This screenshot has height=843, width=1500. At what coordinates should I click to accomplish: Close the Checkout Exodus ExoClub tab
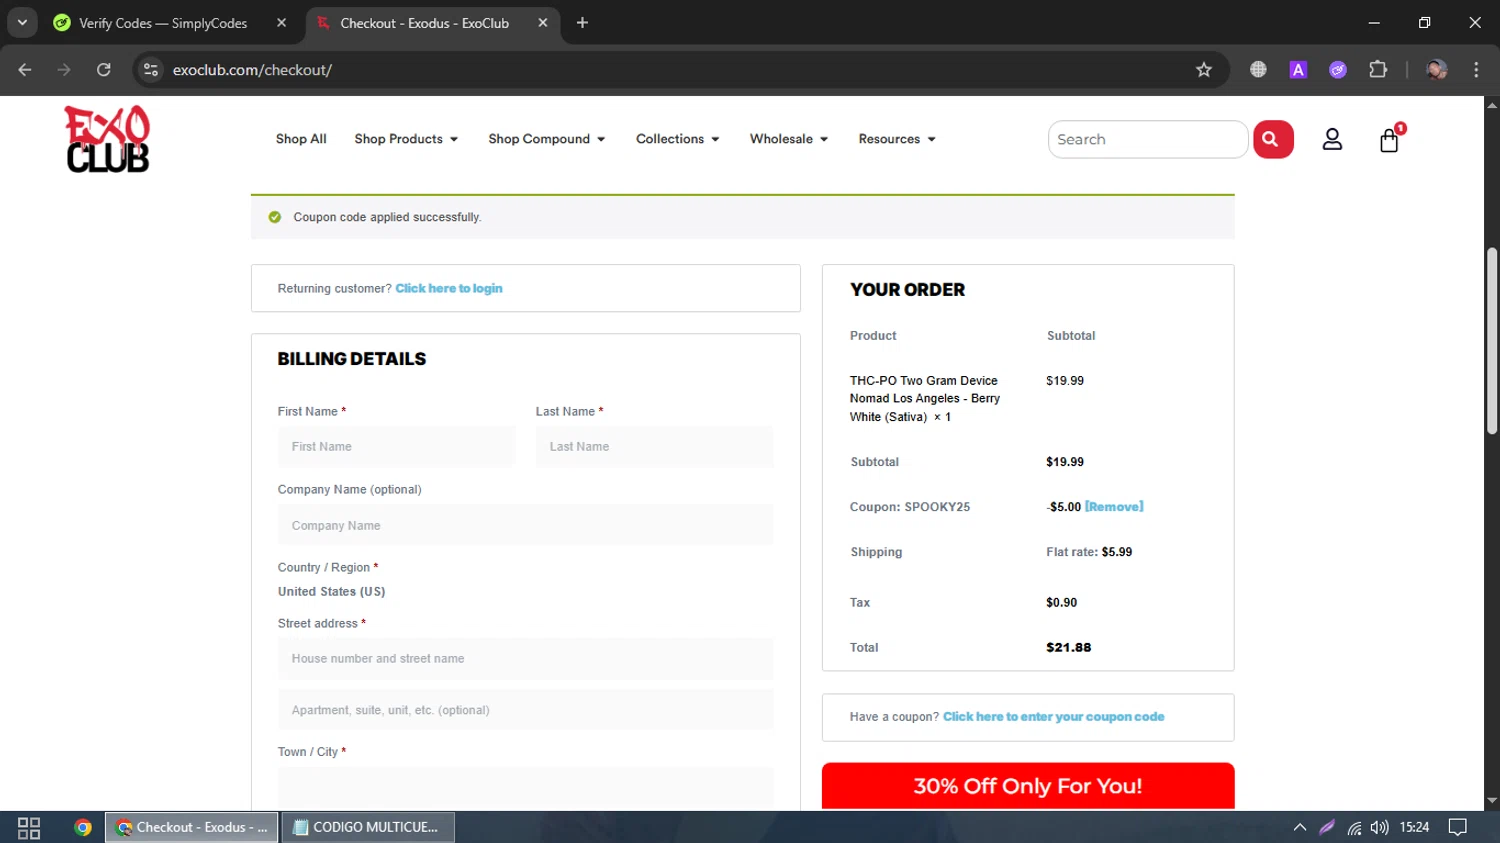coord(543,23)
